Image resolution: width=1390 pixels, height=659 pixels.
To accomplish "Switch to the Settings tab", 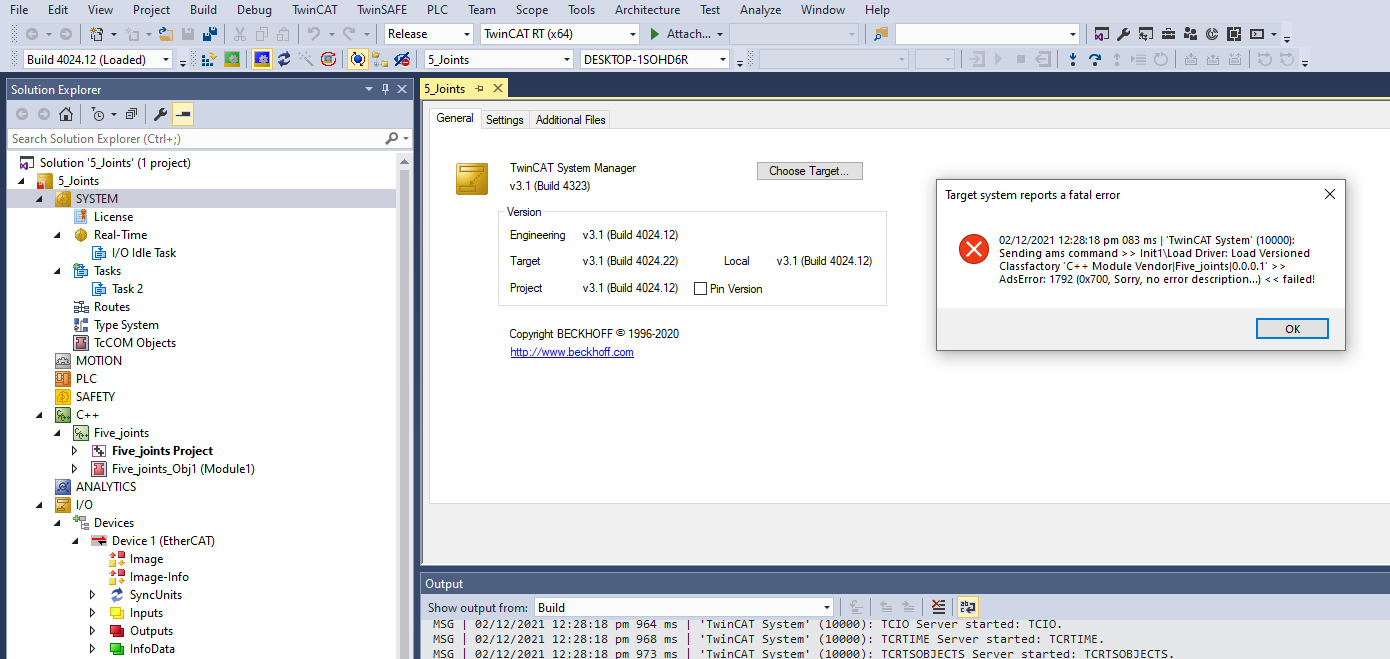I will click(504, 119).
